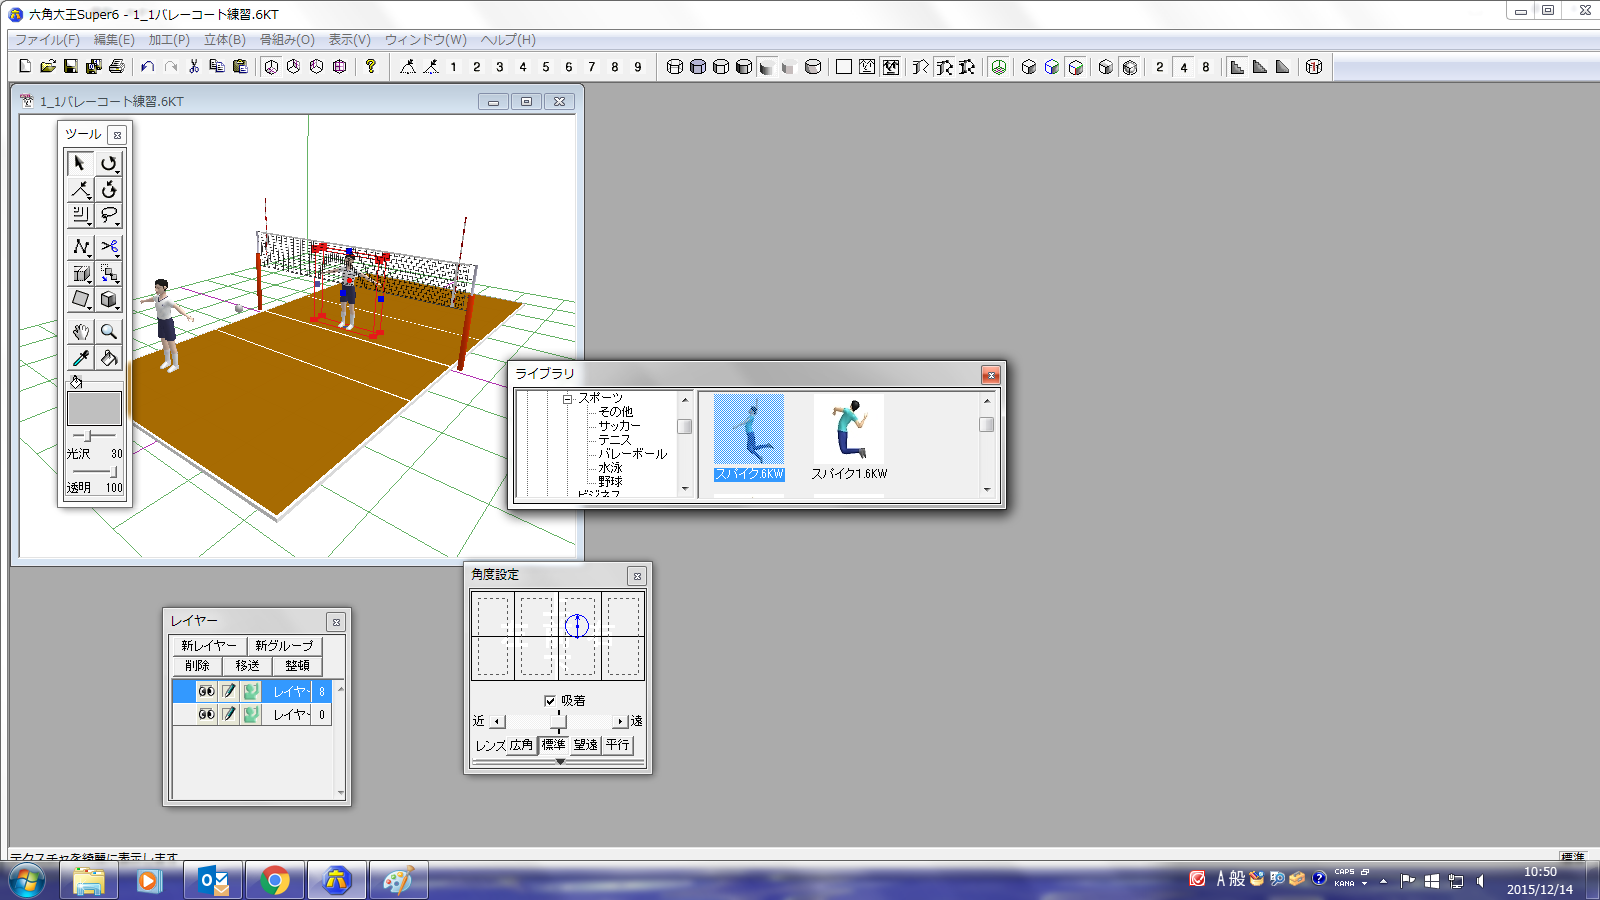The height and width of the screenshot is (900, 1600).
Task: Select the arrow selection tool in ツール palette
Action: tap(80, 163)
